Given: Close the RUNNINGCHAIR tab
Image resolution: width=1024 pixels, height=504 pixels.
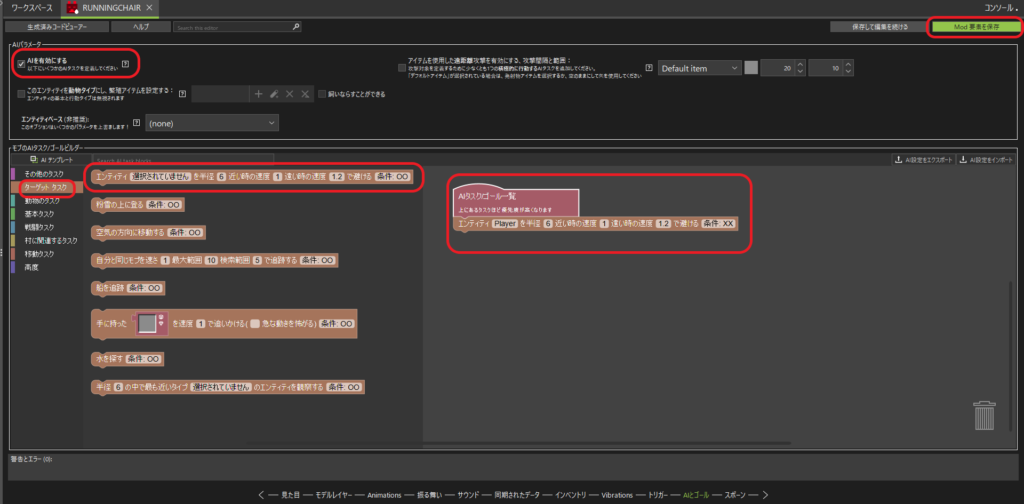Looking at the screenshot, I should (x=148, y=8).
